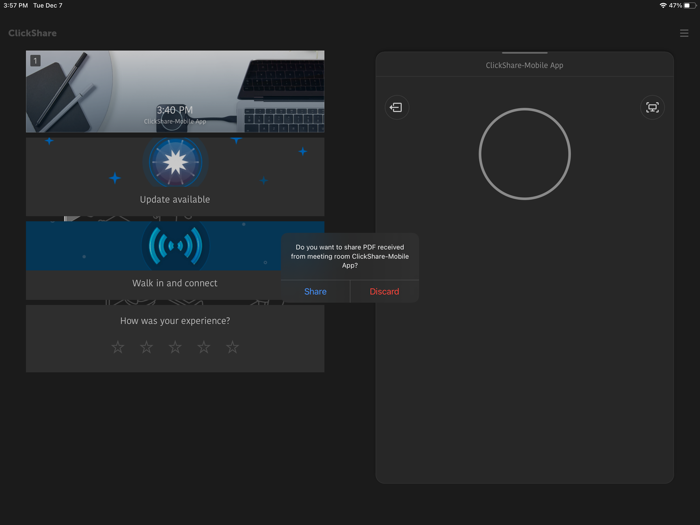The width and height of the screenshot is (700, 525).
Task: Tap the starburst update icon
Action: 175,162
